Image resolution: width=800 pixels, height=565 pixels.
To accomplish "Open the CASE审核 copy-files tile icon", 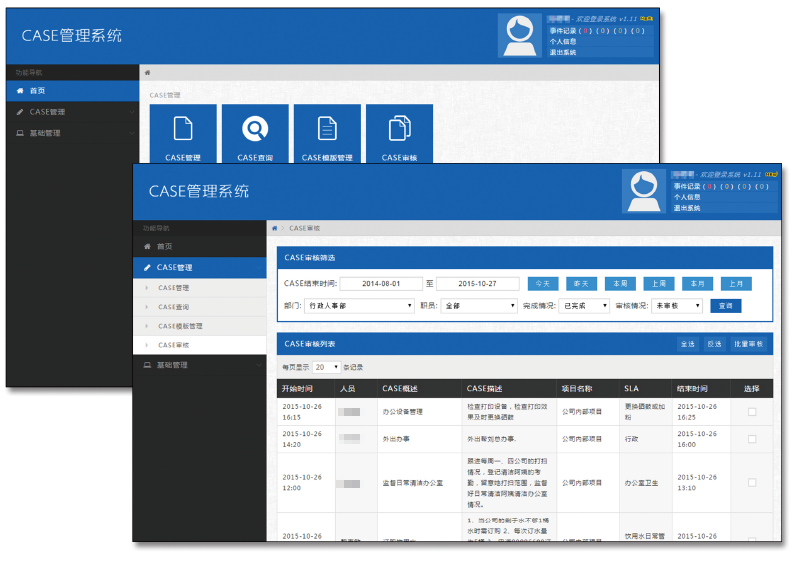I will pos(399,129).
